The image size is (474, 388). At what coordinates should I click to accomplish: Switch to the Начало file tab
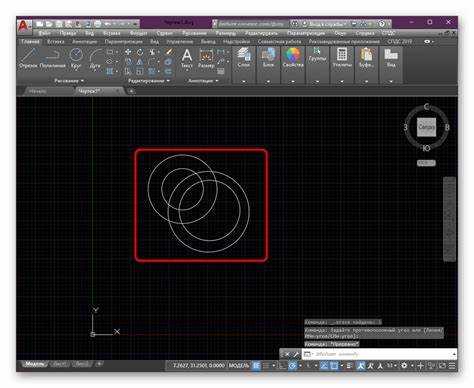pyautogui.click(x=38, y=91)
